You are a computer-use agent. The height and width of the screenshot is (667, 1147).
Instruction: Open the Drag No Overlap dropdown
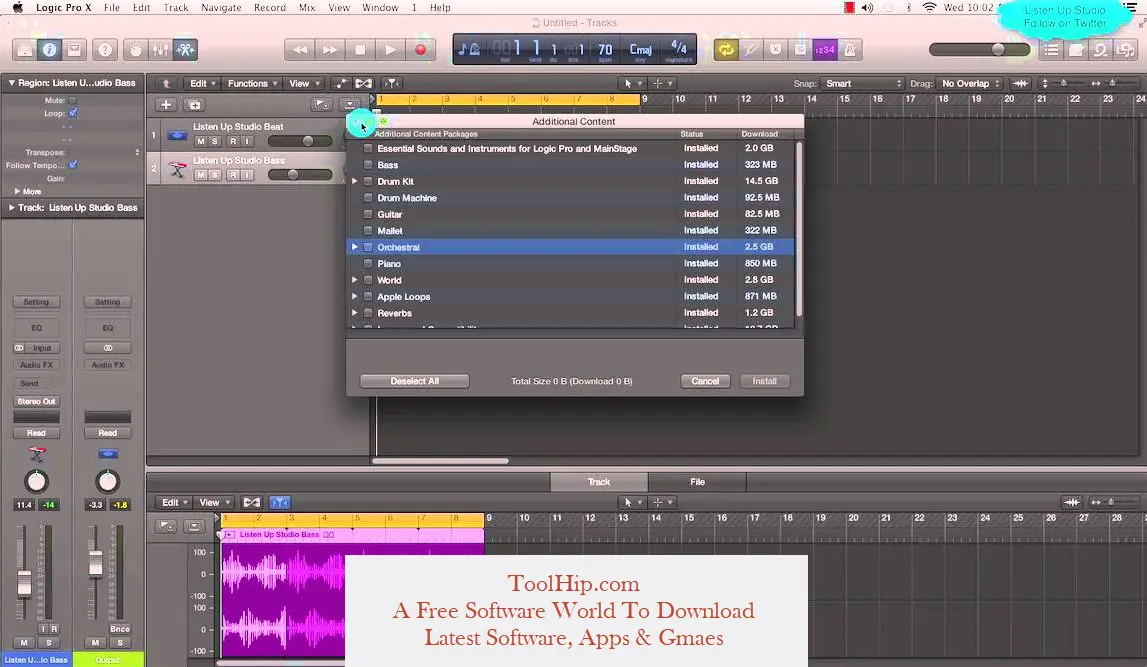pos(970,83)
